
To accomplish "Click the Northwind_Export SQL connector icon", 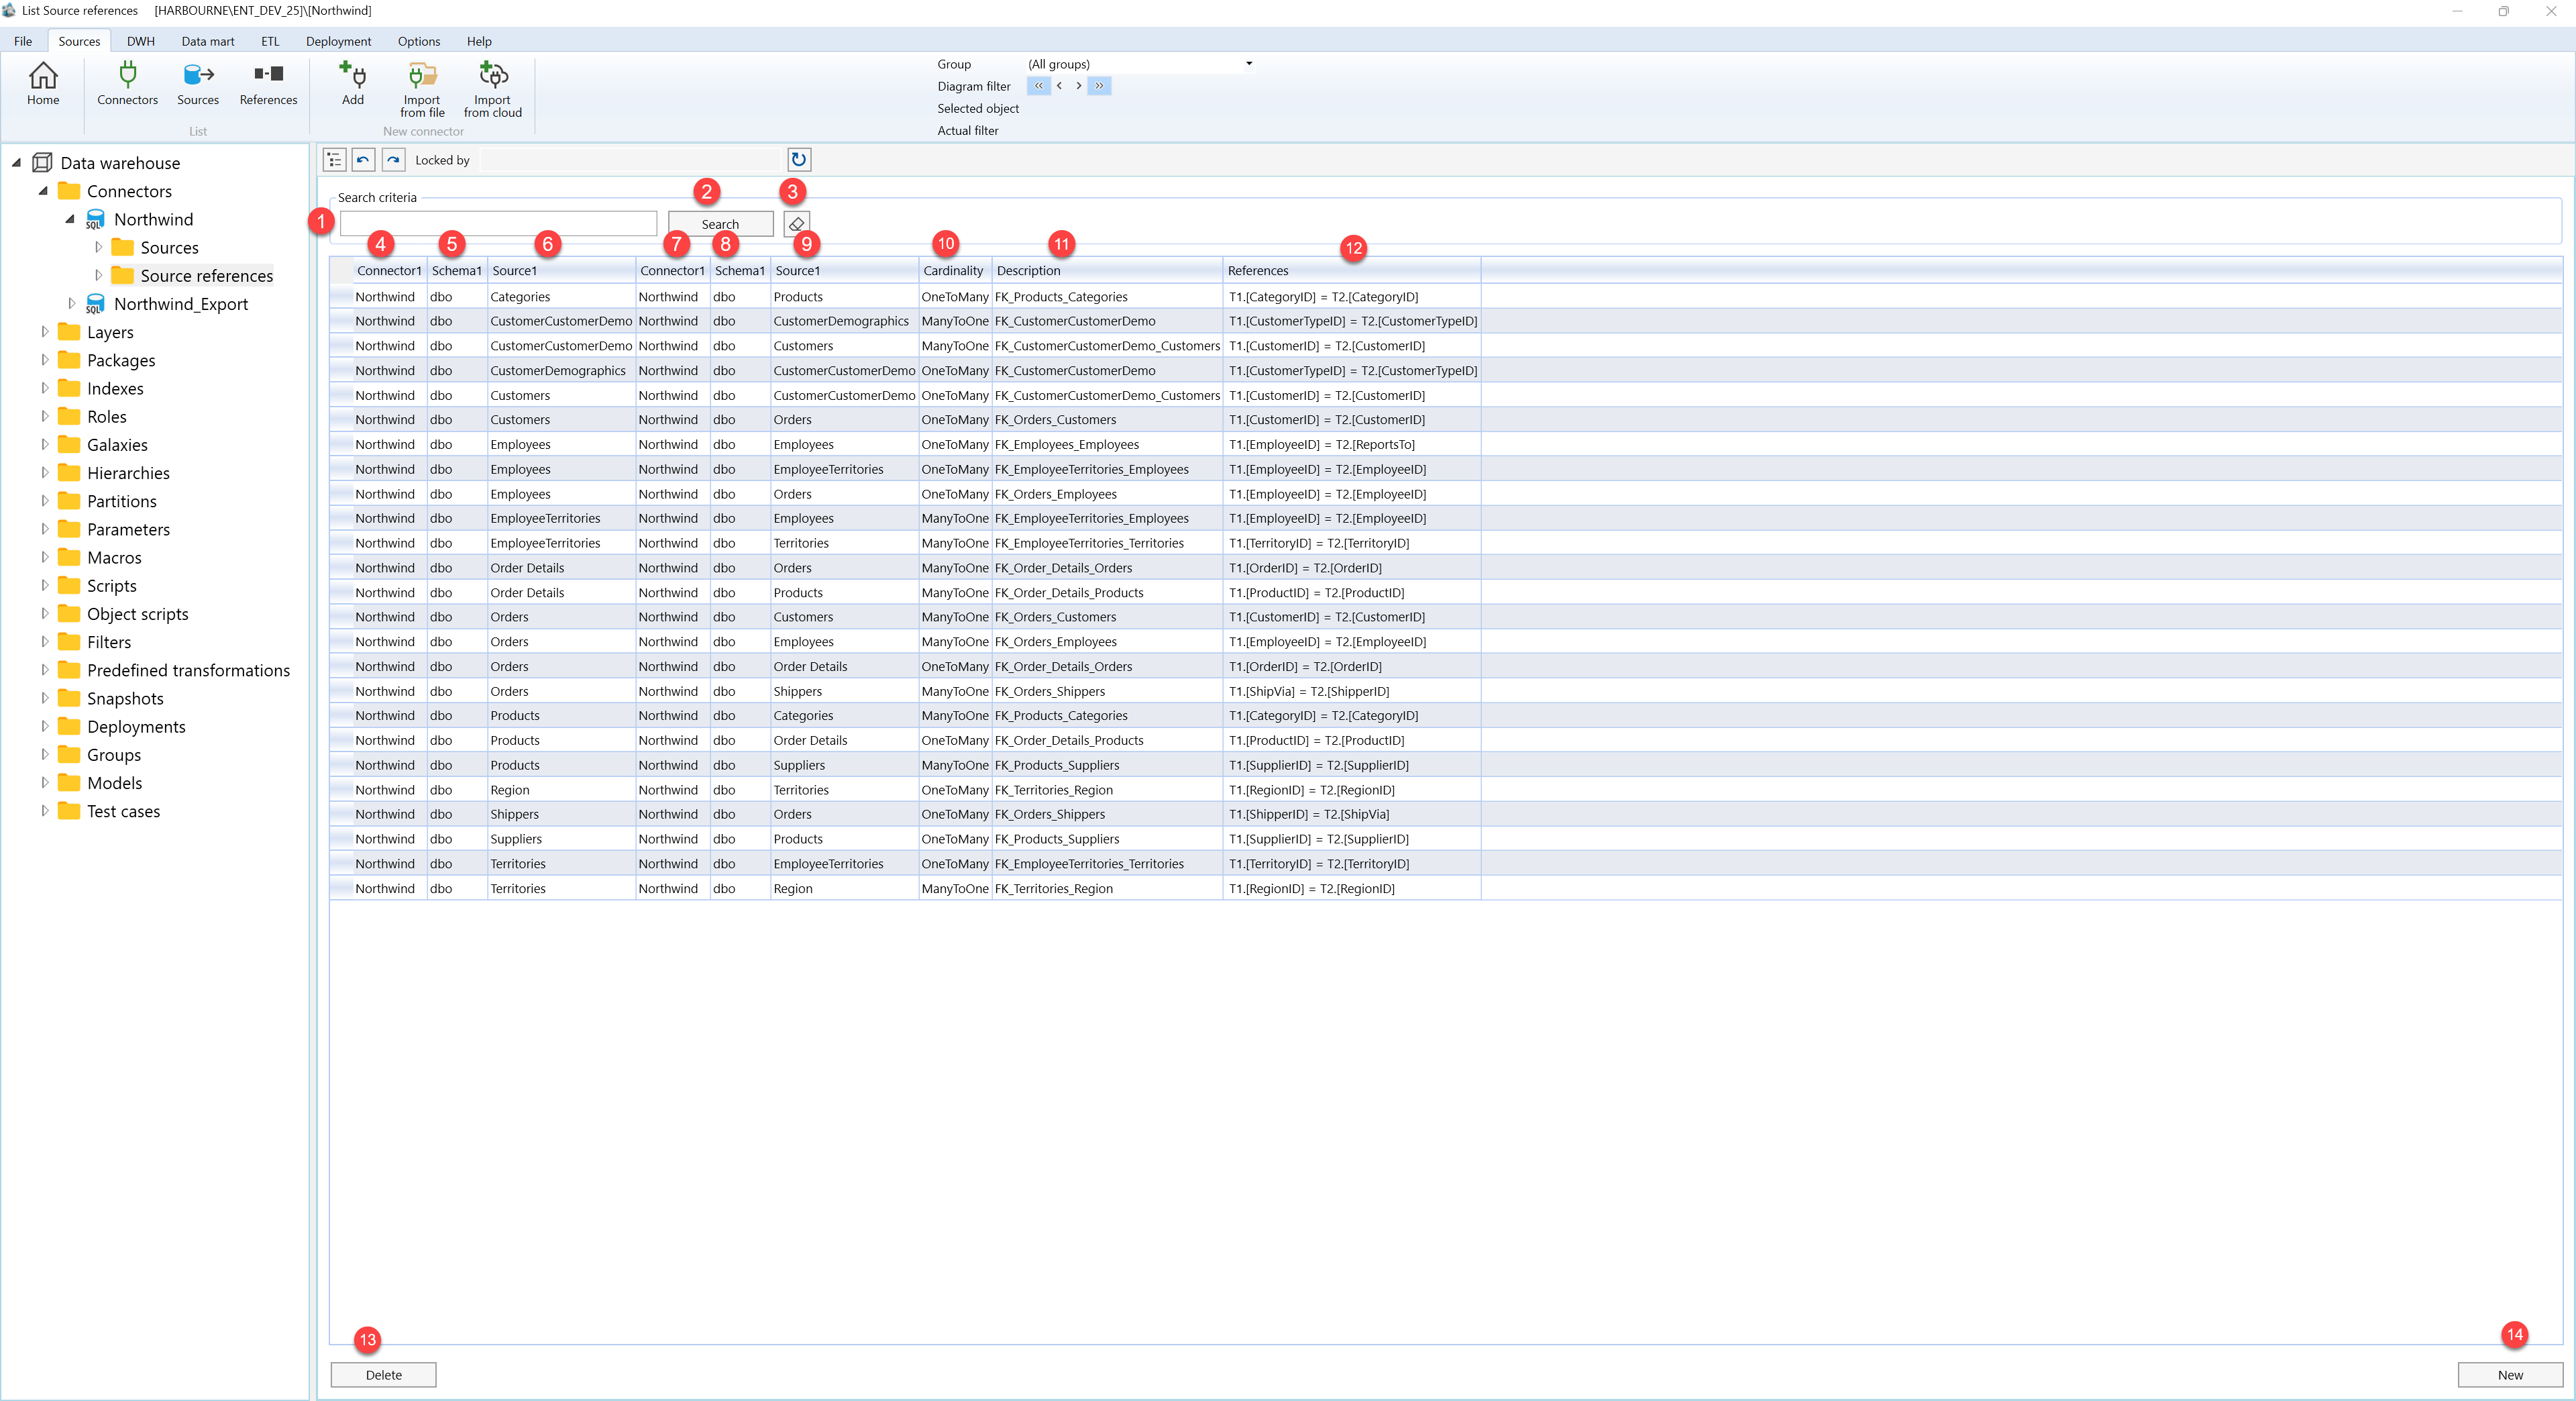I will coord(95,304).
